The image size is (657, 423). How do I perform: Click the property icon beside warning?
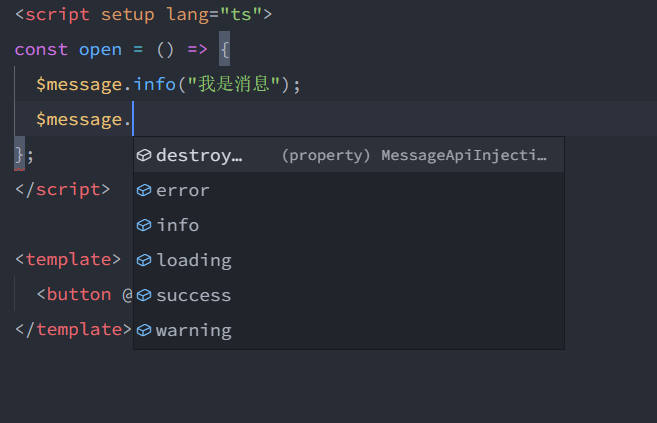[144, 330]
